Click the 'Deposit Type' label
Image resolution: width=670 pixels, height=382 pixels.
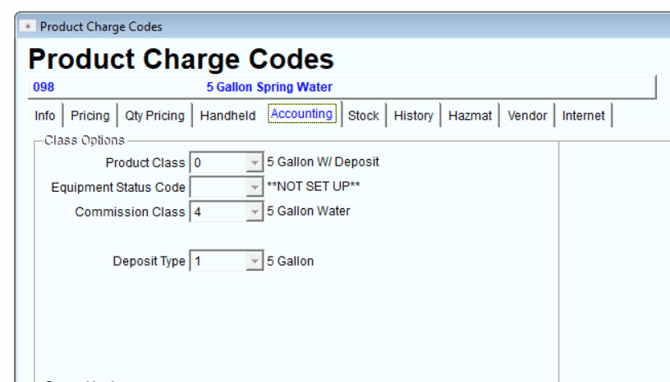pos(149,261)
